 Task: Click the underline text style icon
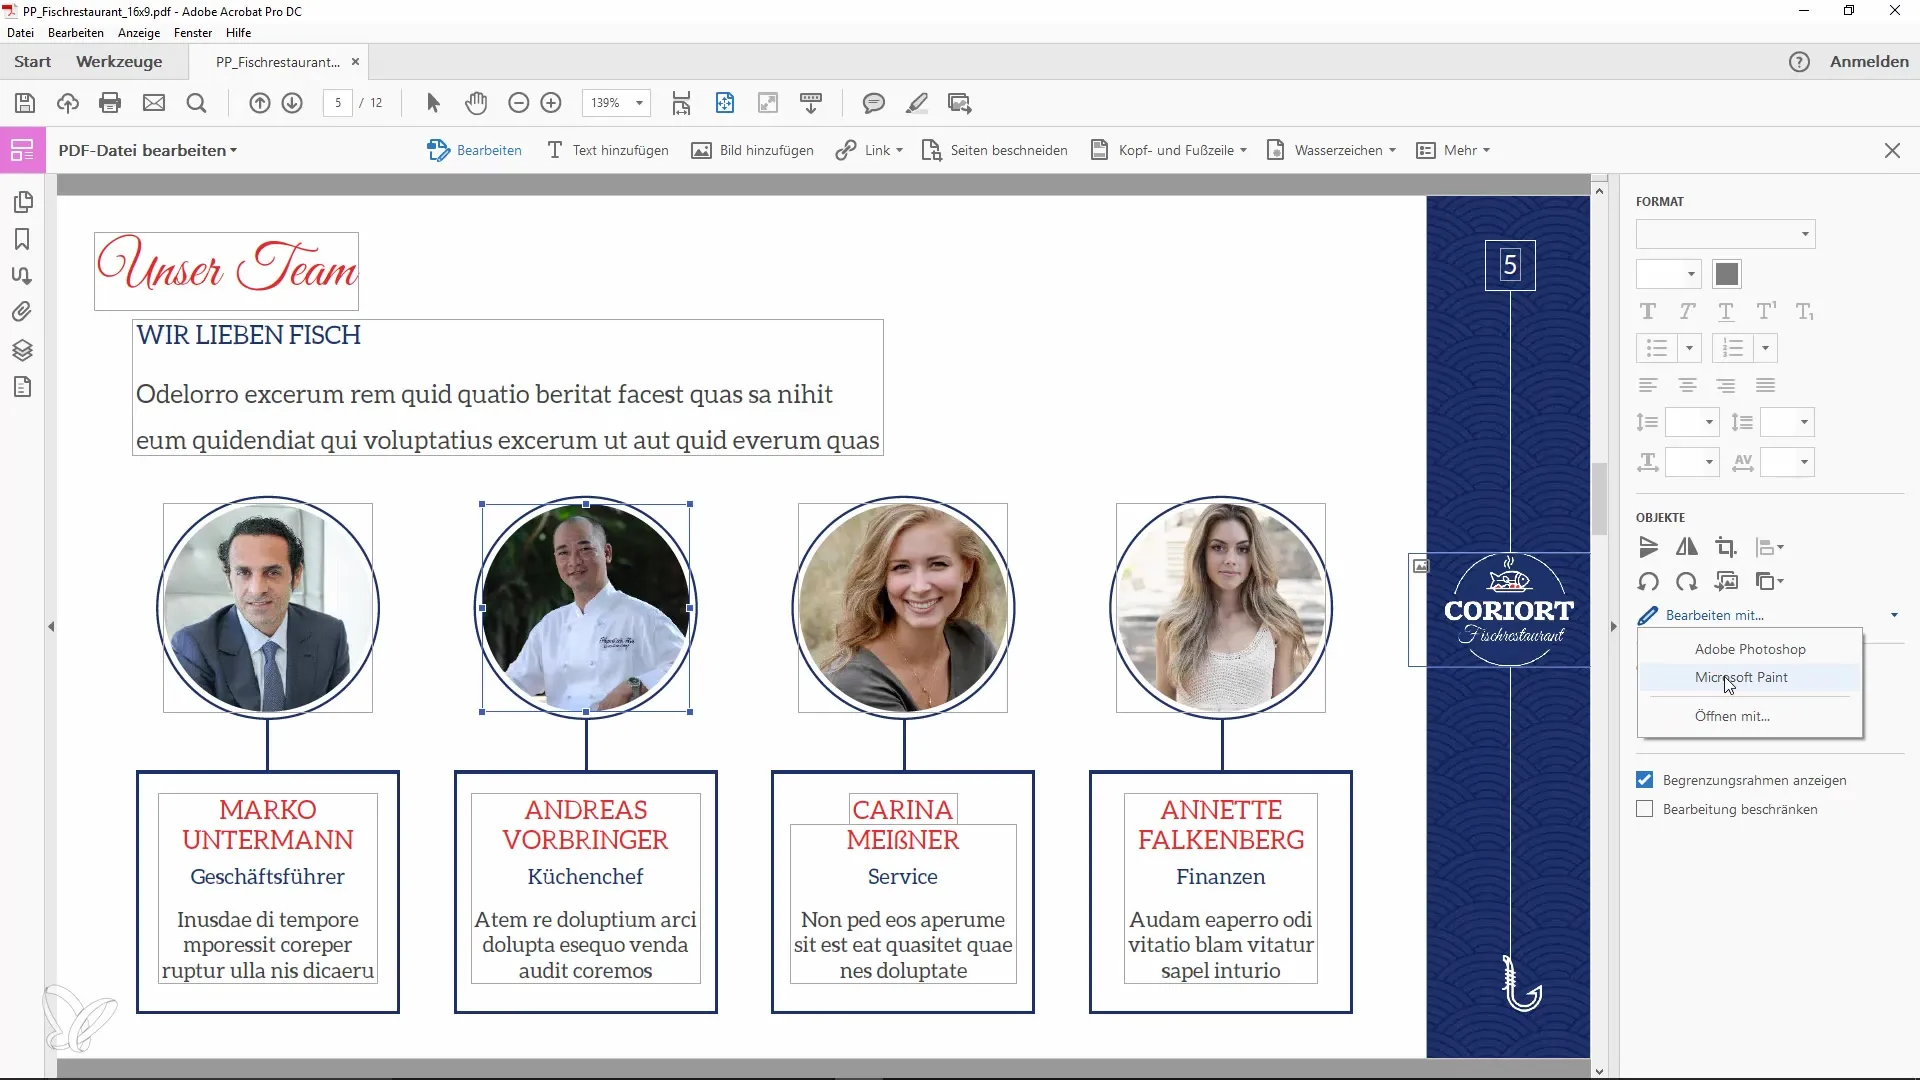1726,312
